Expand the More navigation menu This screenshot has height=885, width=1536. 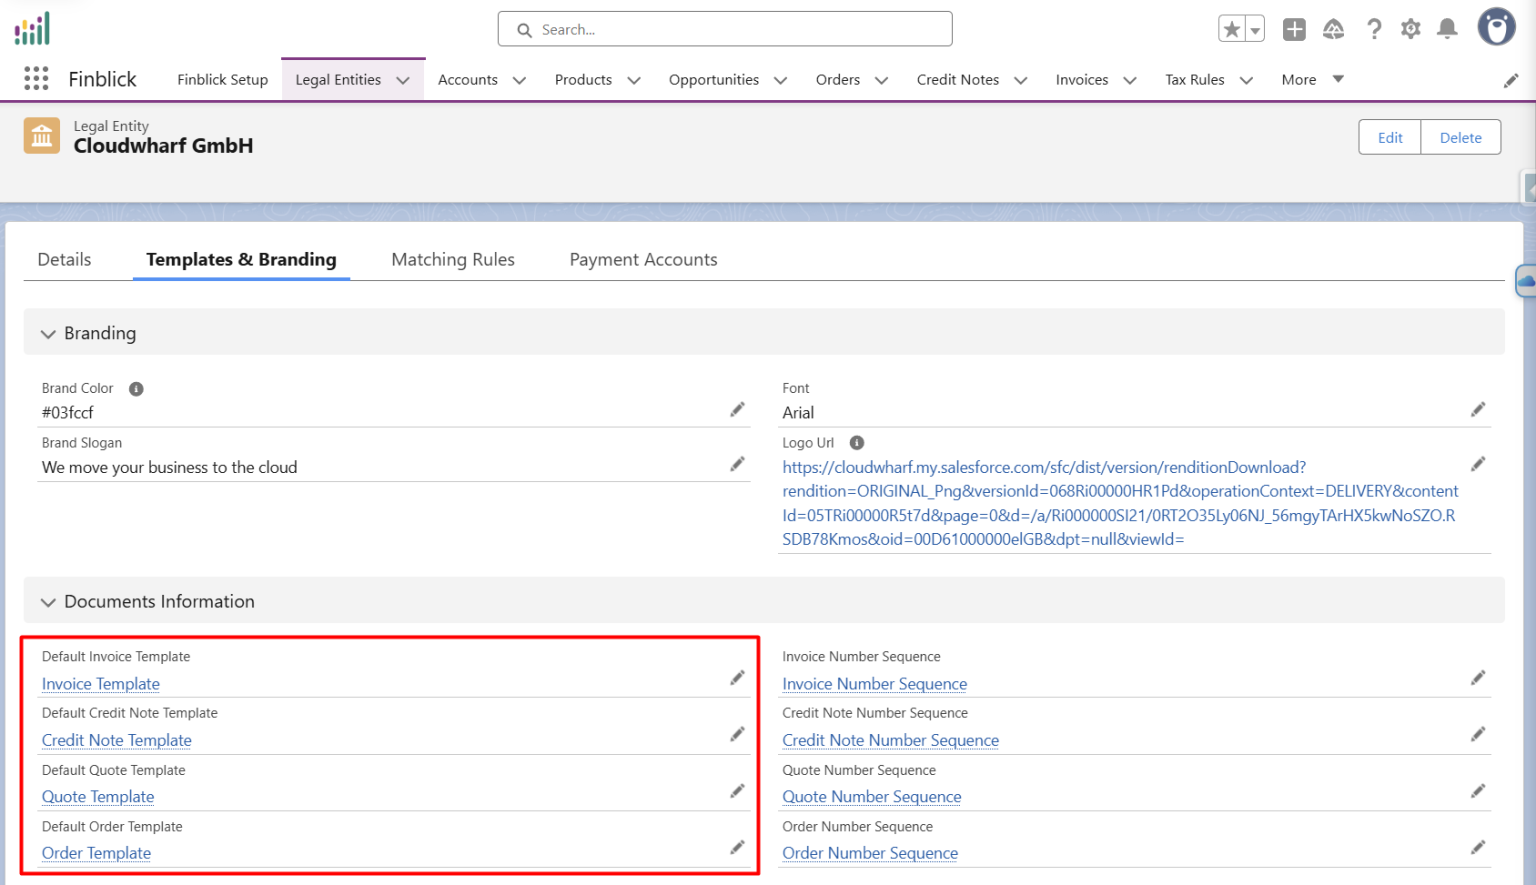(1312, 79)
